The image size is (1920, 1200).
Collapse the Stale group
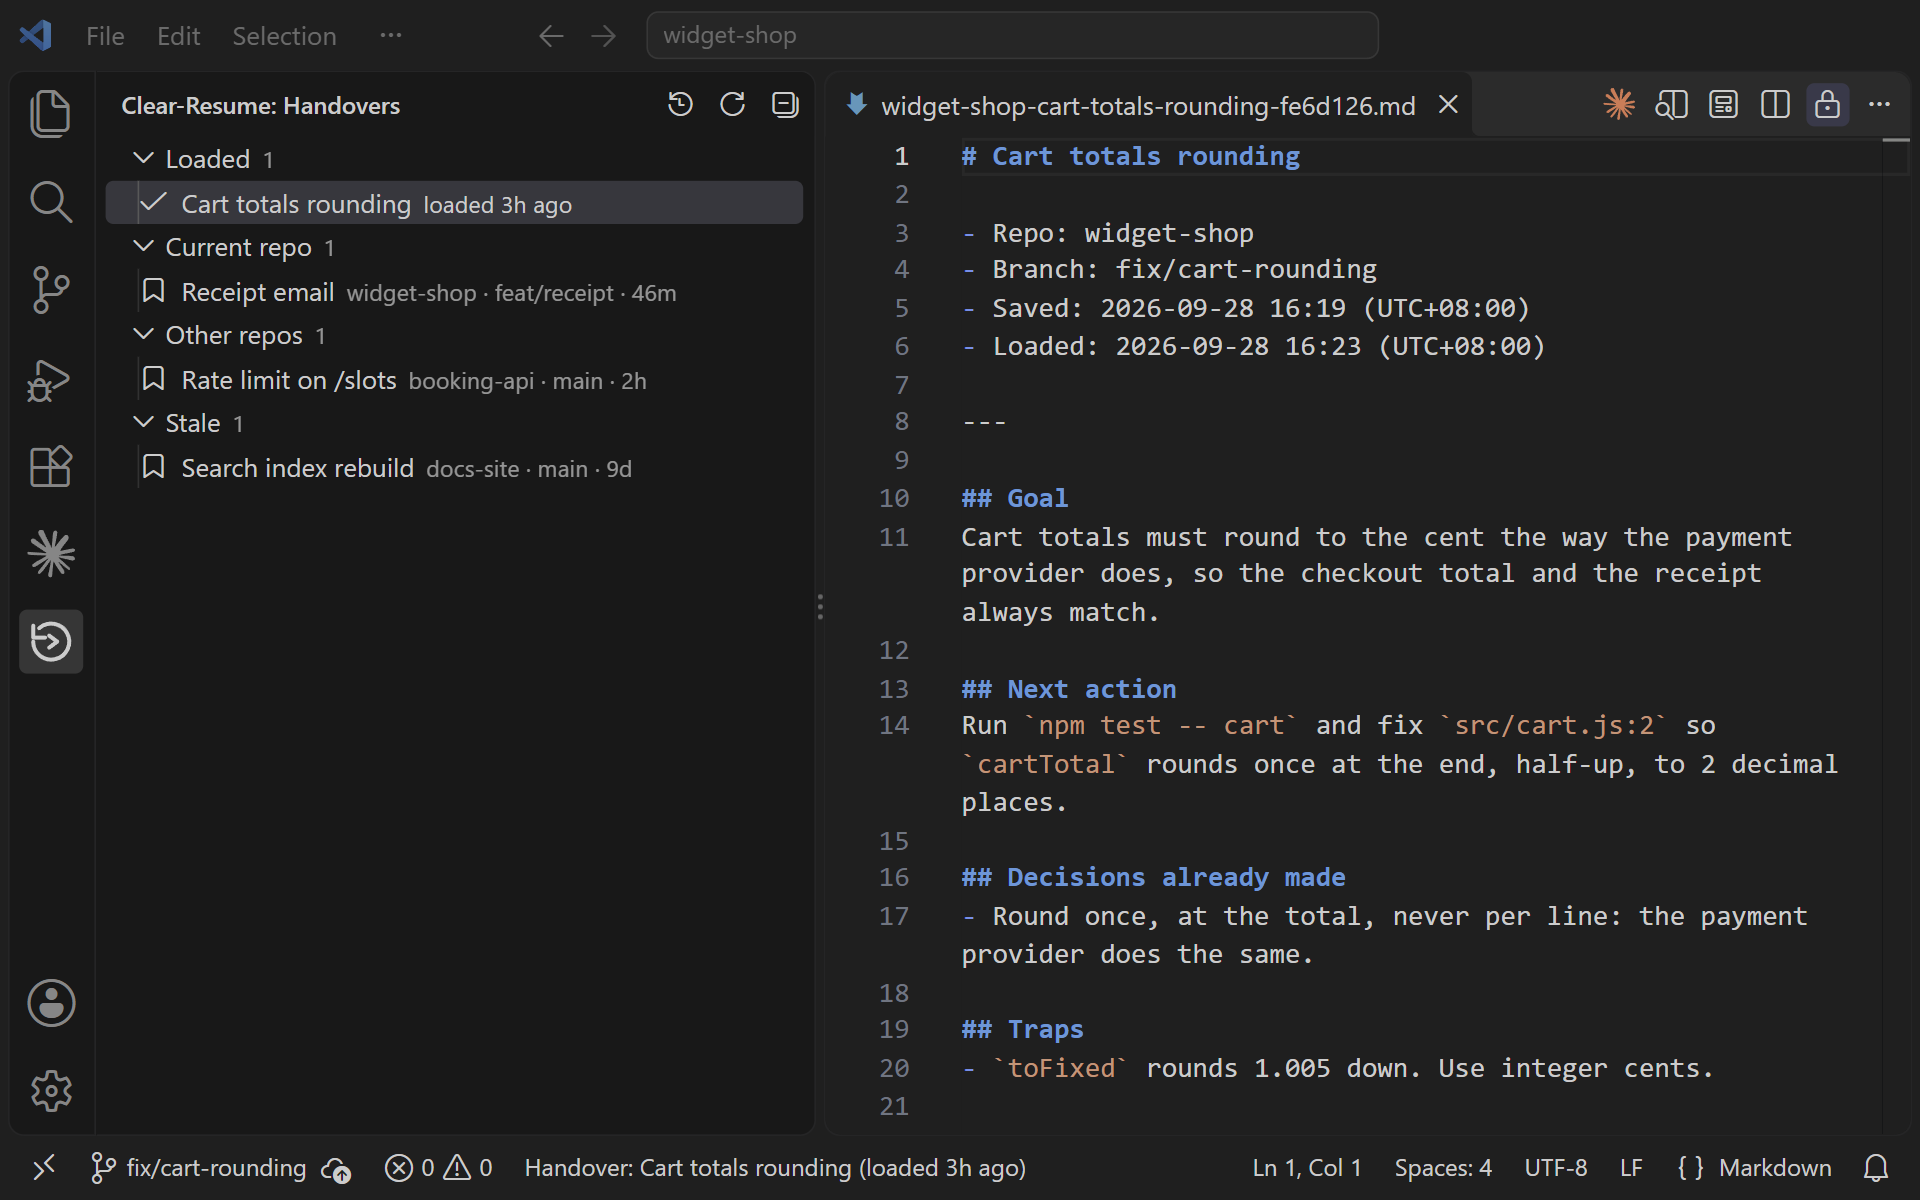(144, 422)
